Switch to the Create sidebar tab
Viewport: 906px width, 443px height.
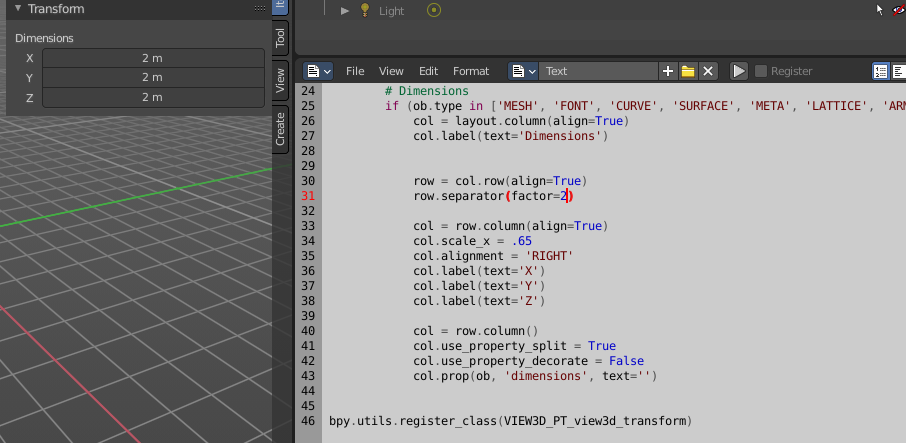280,129
